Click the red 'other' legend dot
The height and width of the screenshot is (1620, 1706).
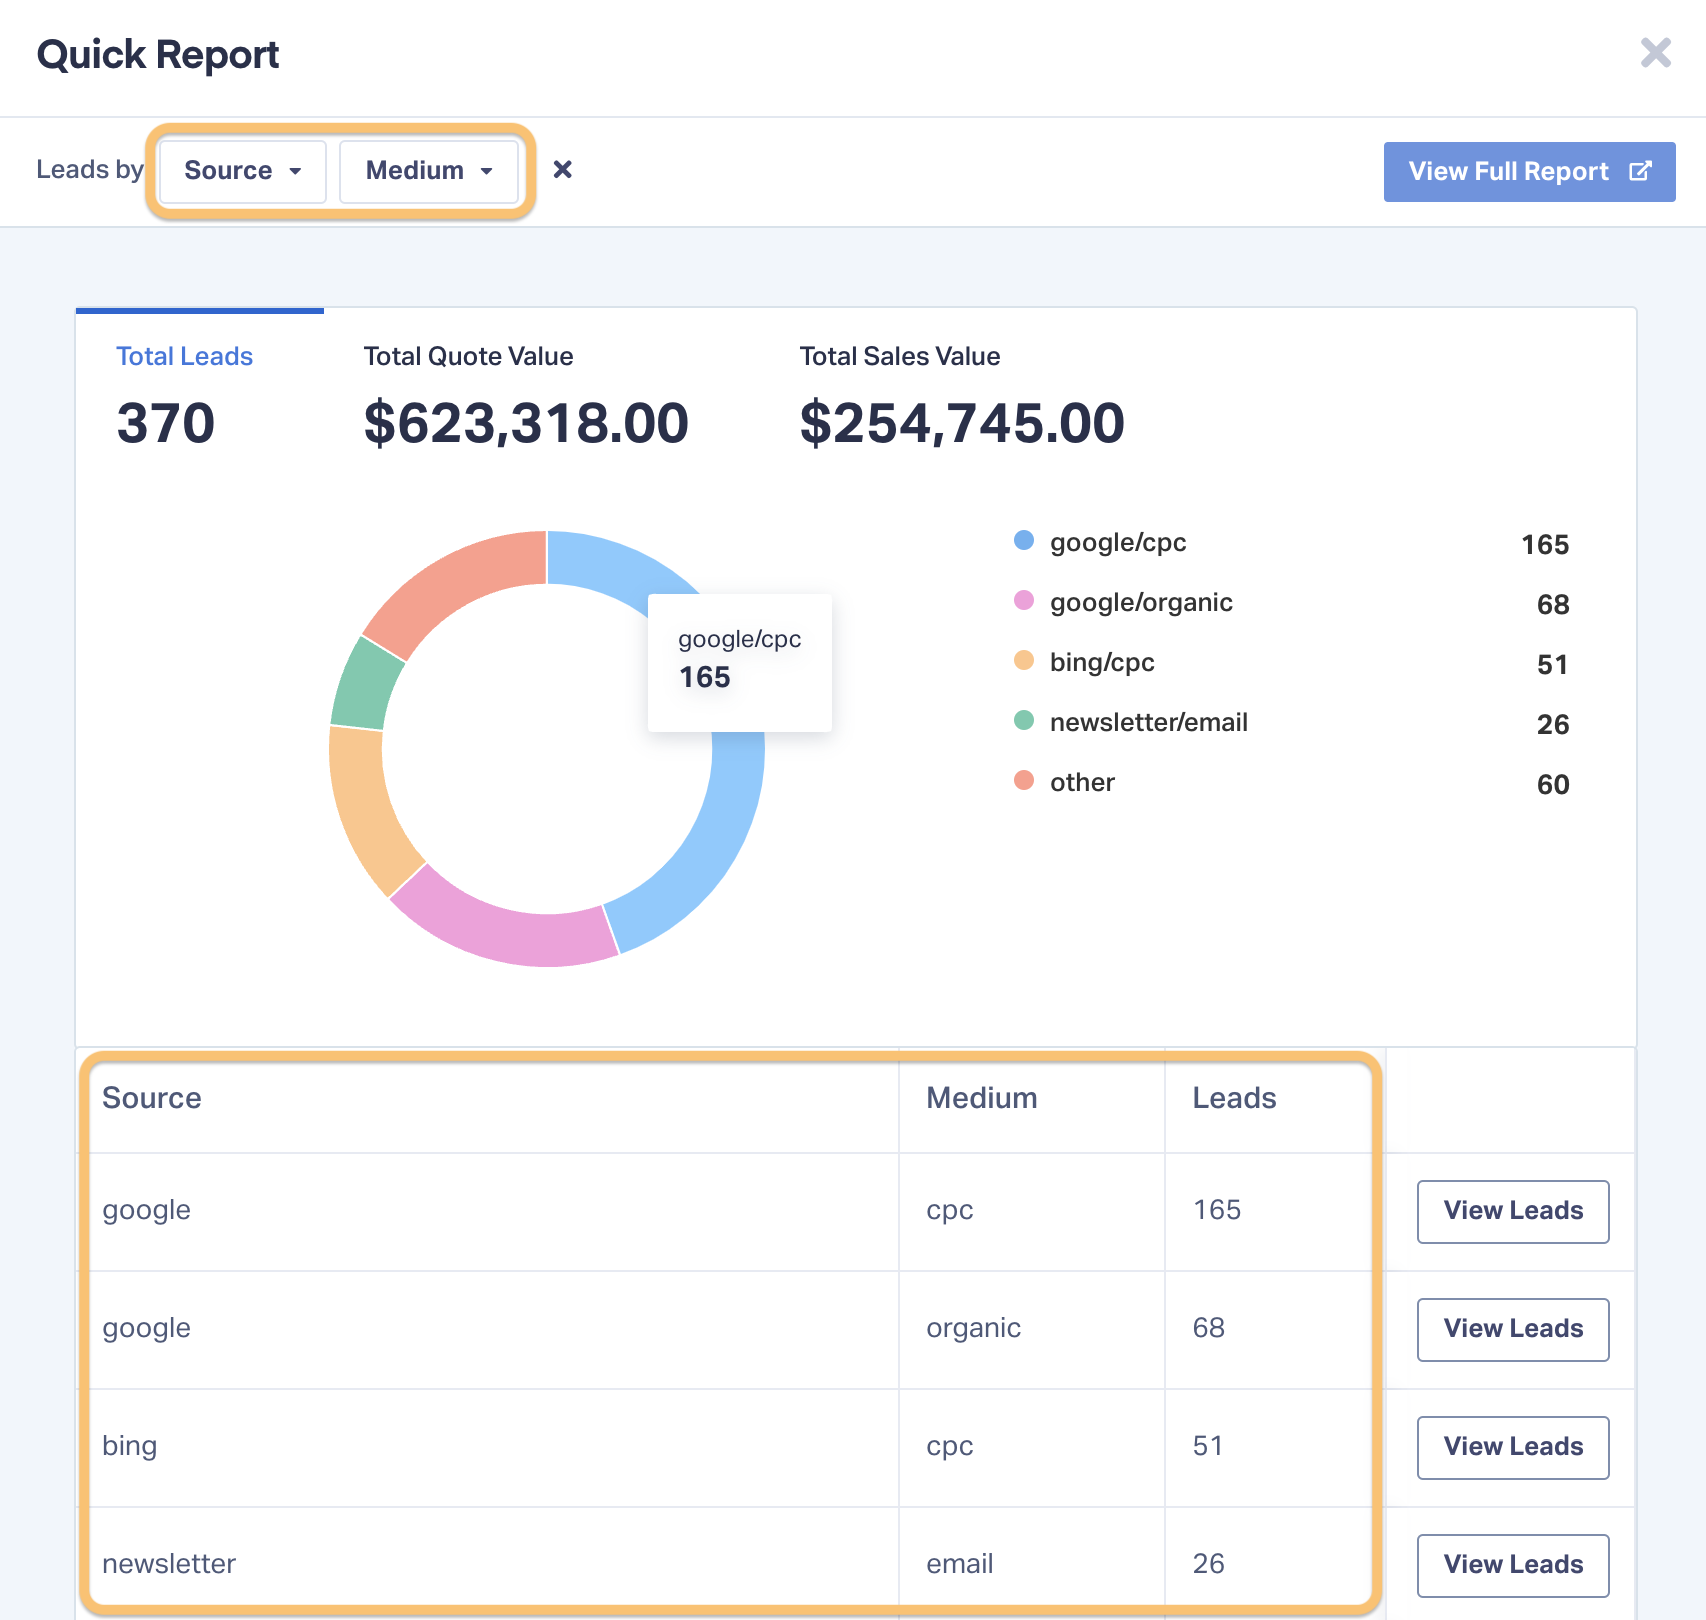(x=1024, y=781)
